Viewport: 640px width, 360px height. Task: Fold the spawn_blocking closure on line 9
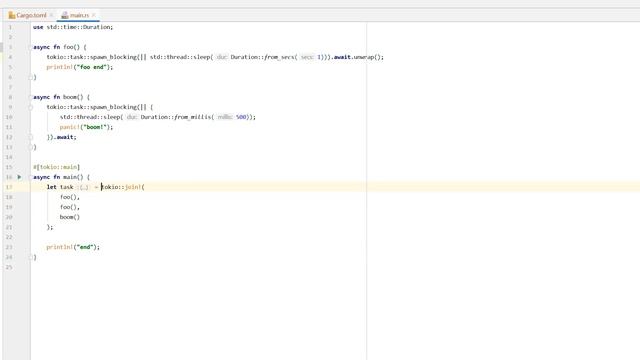point(31,107)
